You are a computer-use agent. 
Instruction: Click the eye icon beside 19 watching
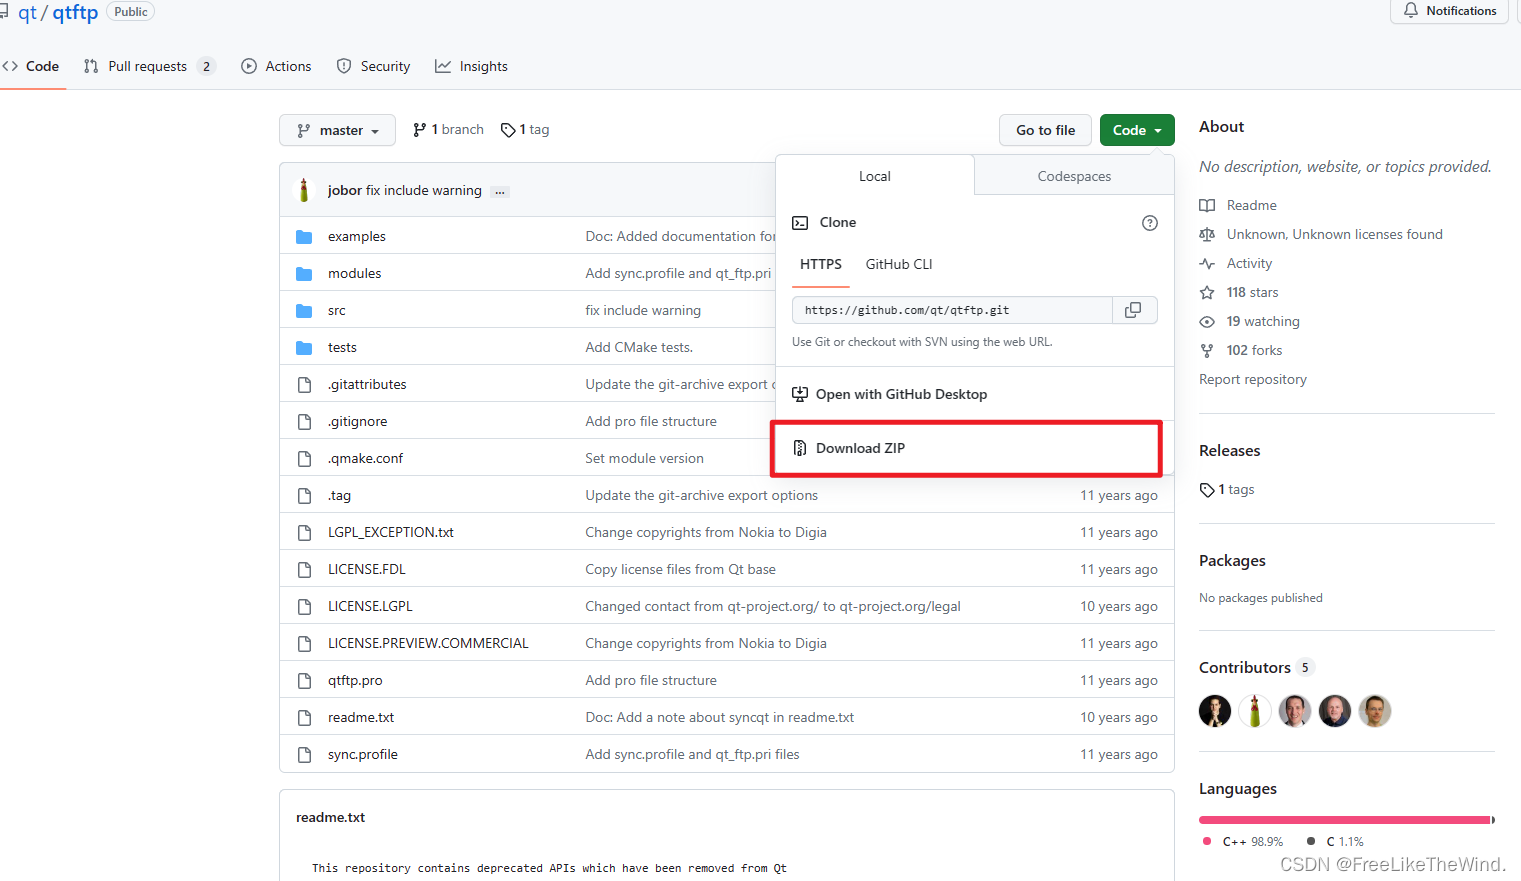[x=1207, y=322]
